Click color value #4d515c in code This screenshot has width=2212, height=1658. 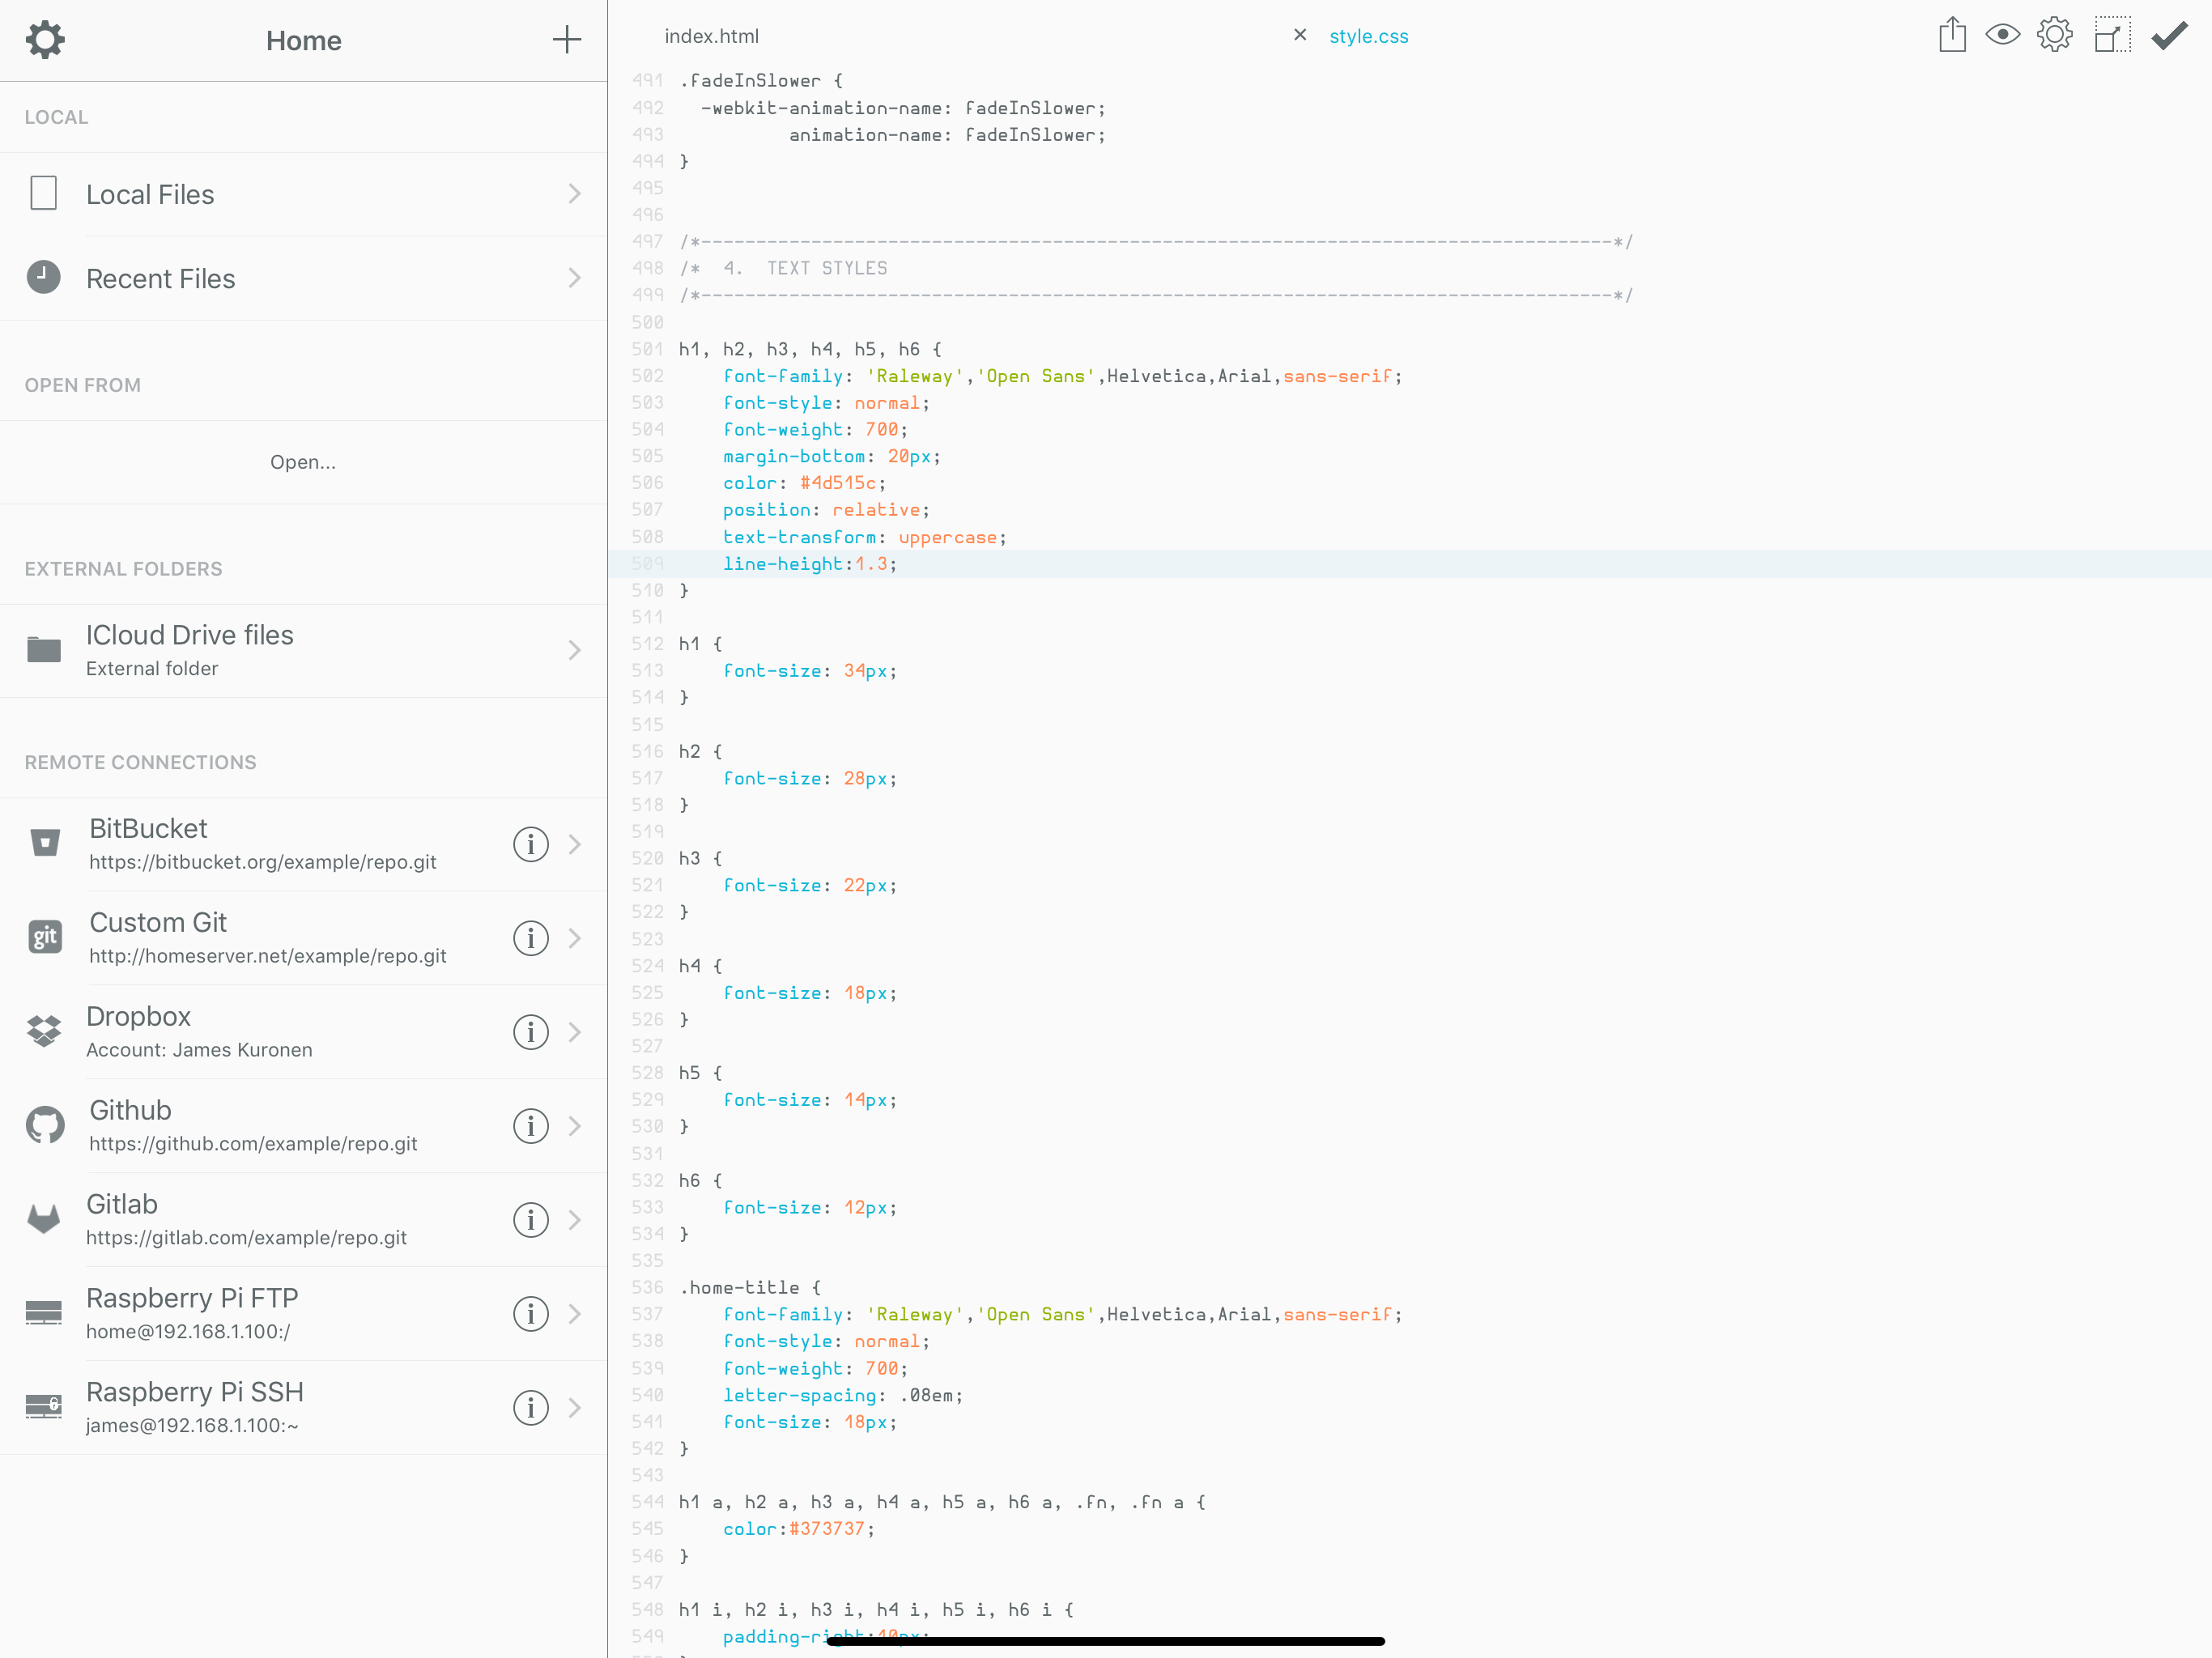[x=838, y=483]
